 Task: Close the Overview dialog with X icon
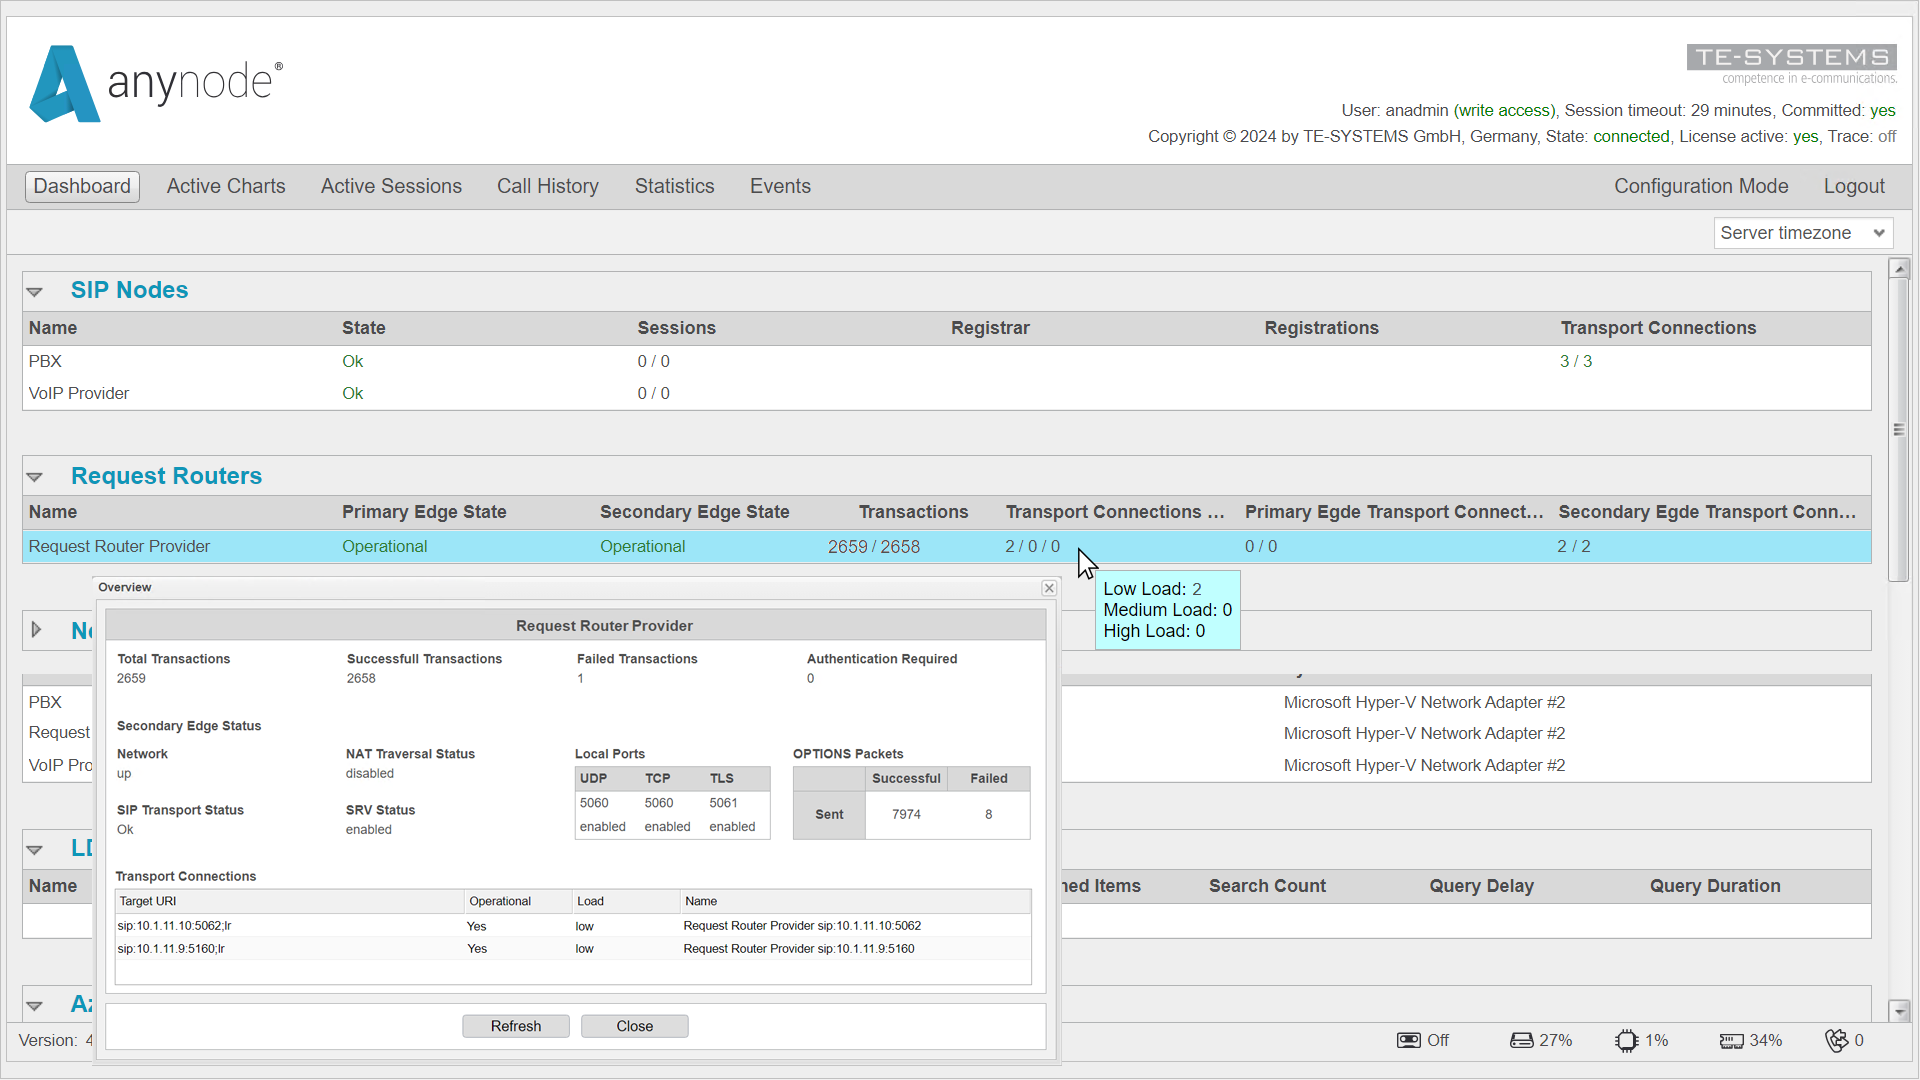(x=1049, y=588)
